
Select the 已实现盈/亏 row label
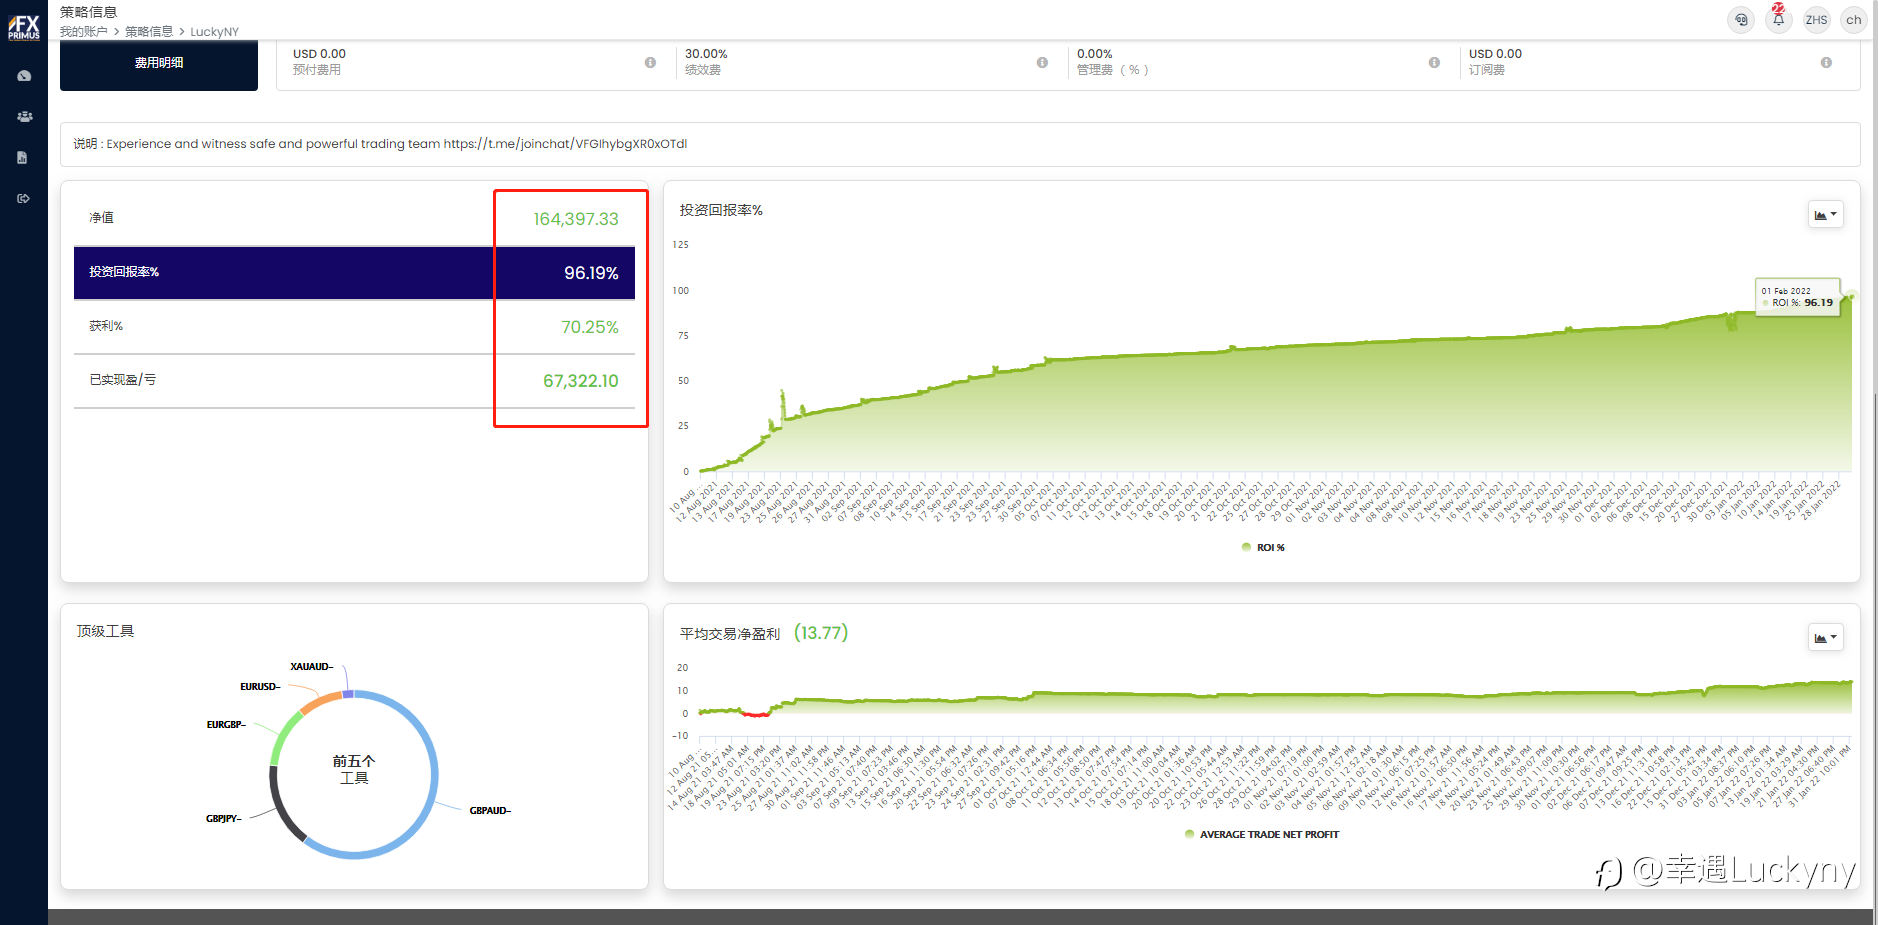122,380
